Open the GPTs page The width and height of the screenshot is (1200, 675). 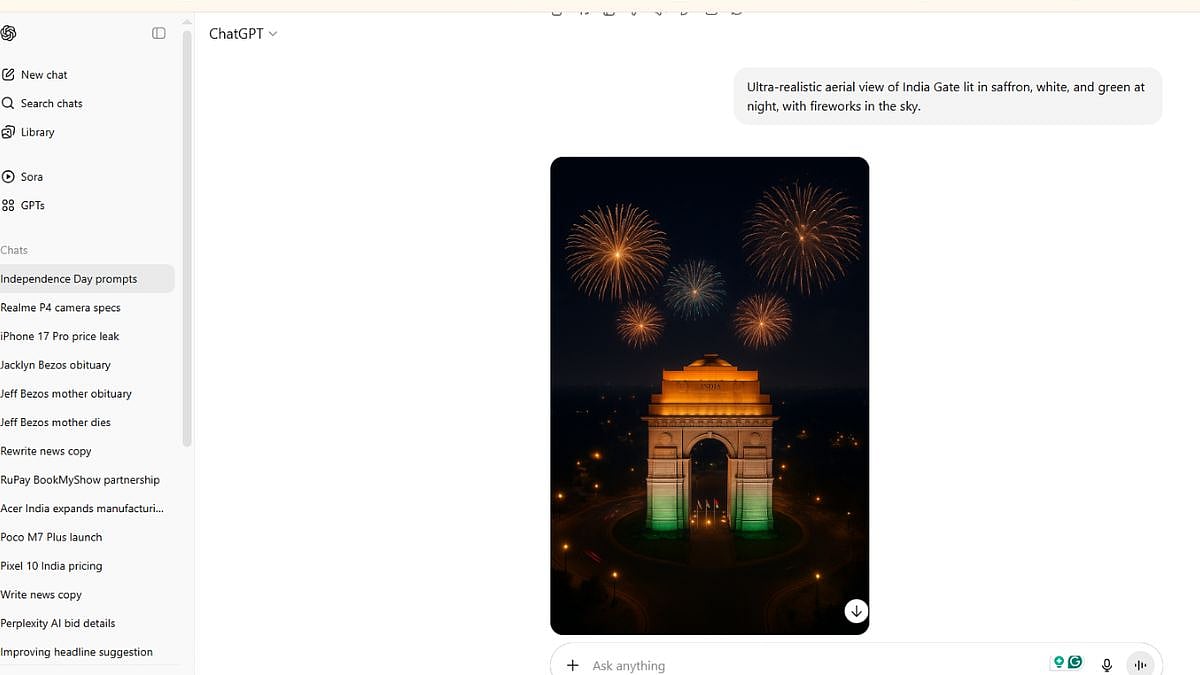tap(32, 205)
